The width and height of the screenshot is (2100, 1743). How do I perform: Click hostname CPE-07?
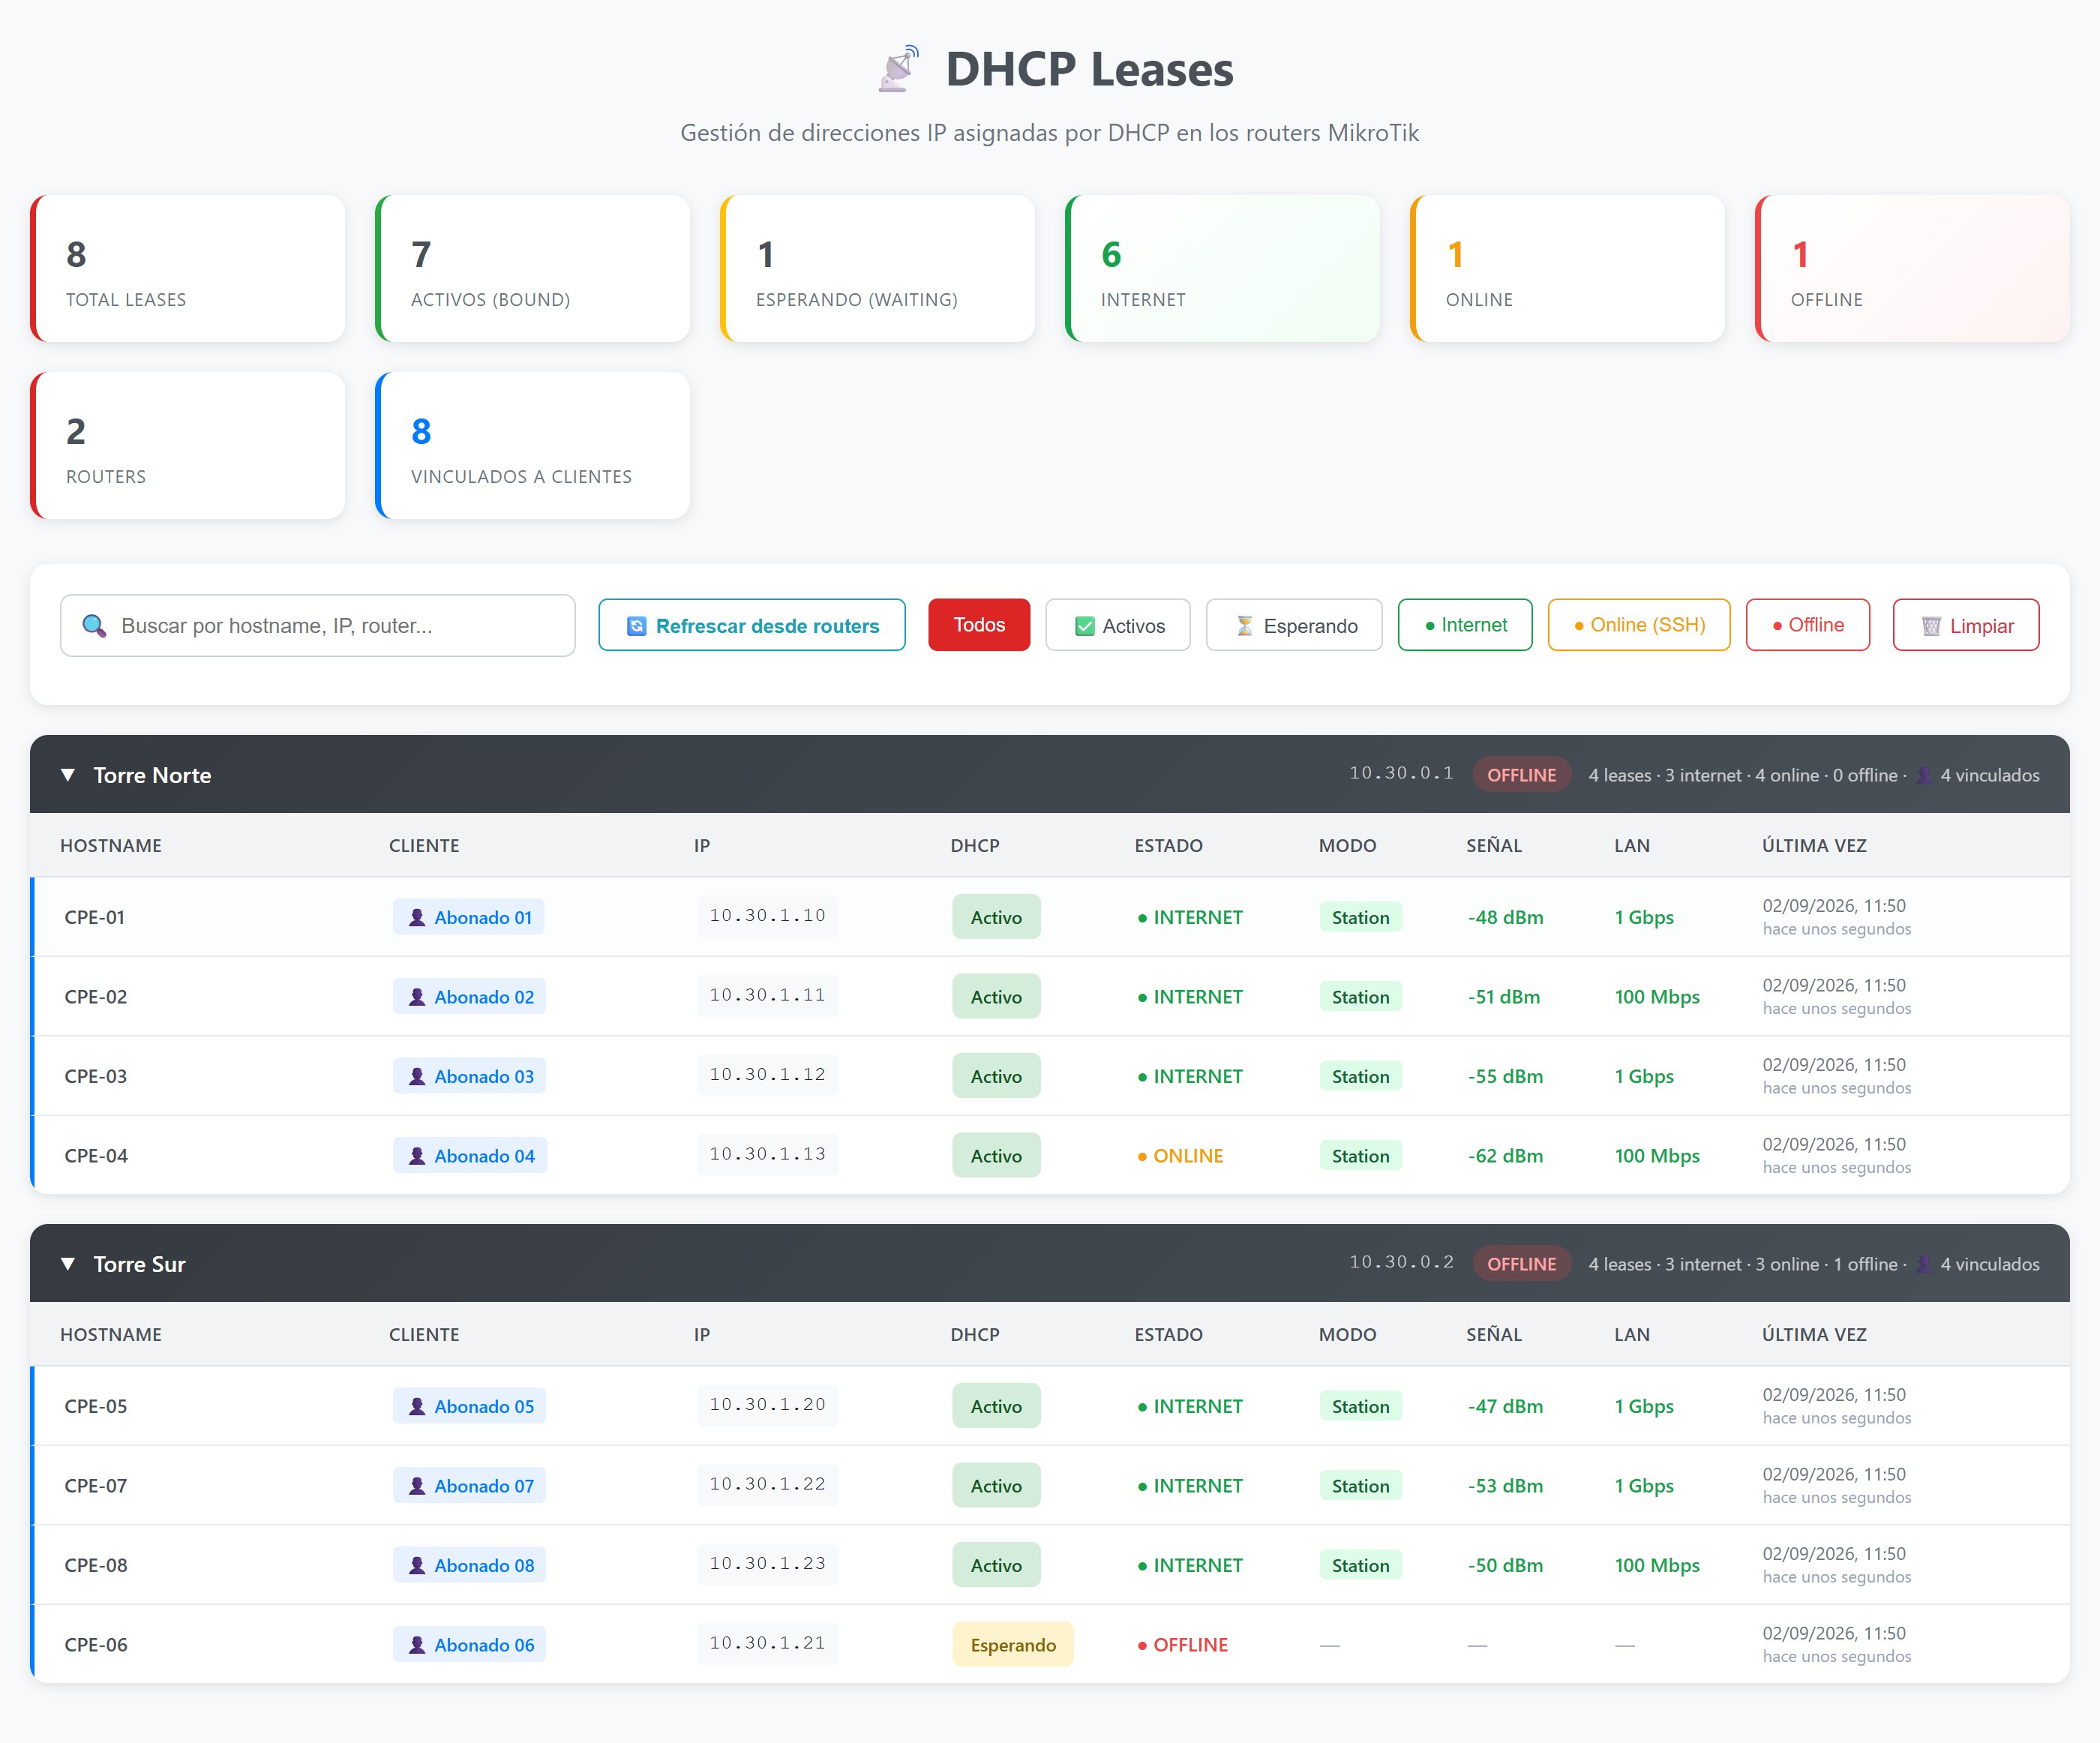(96, 1486)
